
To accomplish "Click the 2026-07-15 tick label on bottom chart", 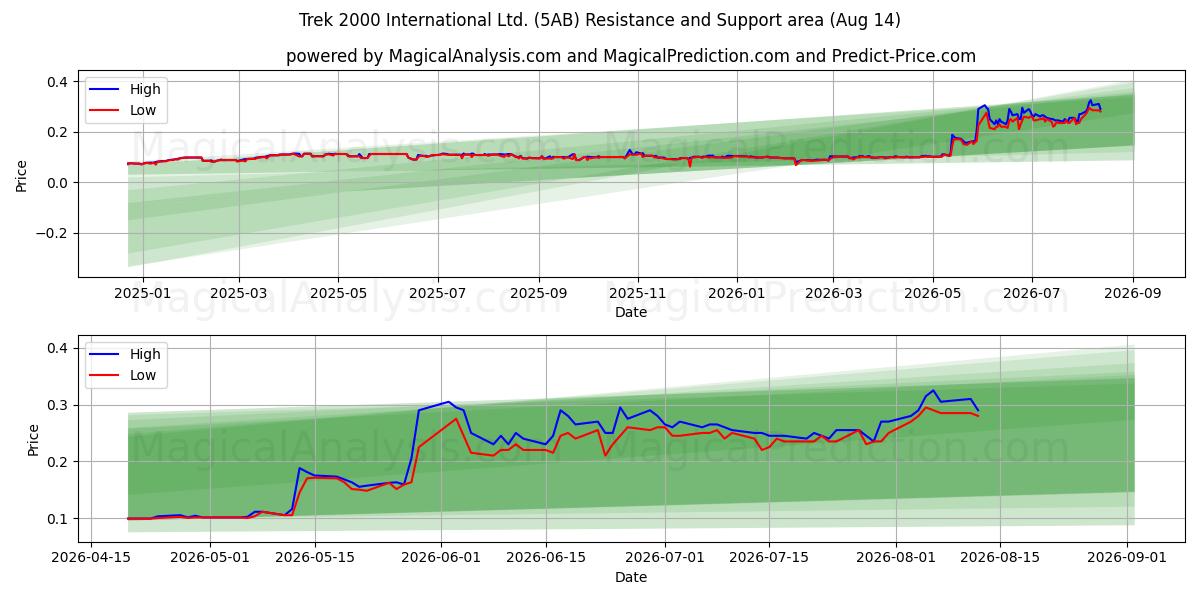I will [x=771, y=558].
